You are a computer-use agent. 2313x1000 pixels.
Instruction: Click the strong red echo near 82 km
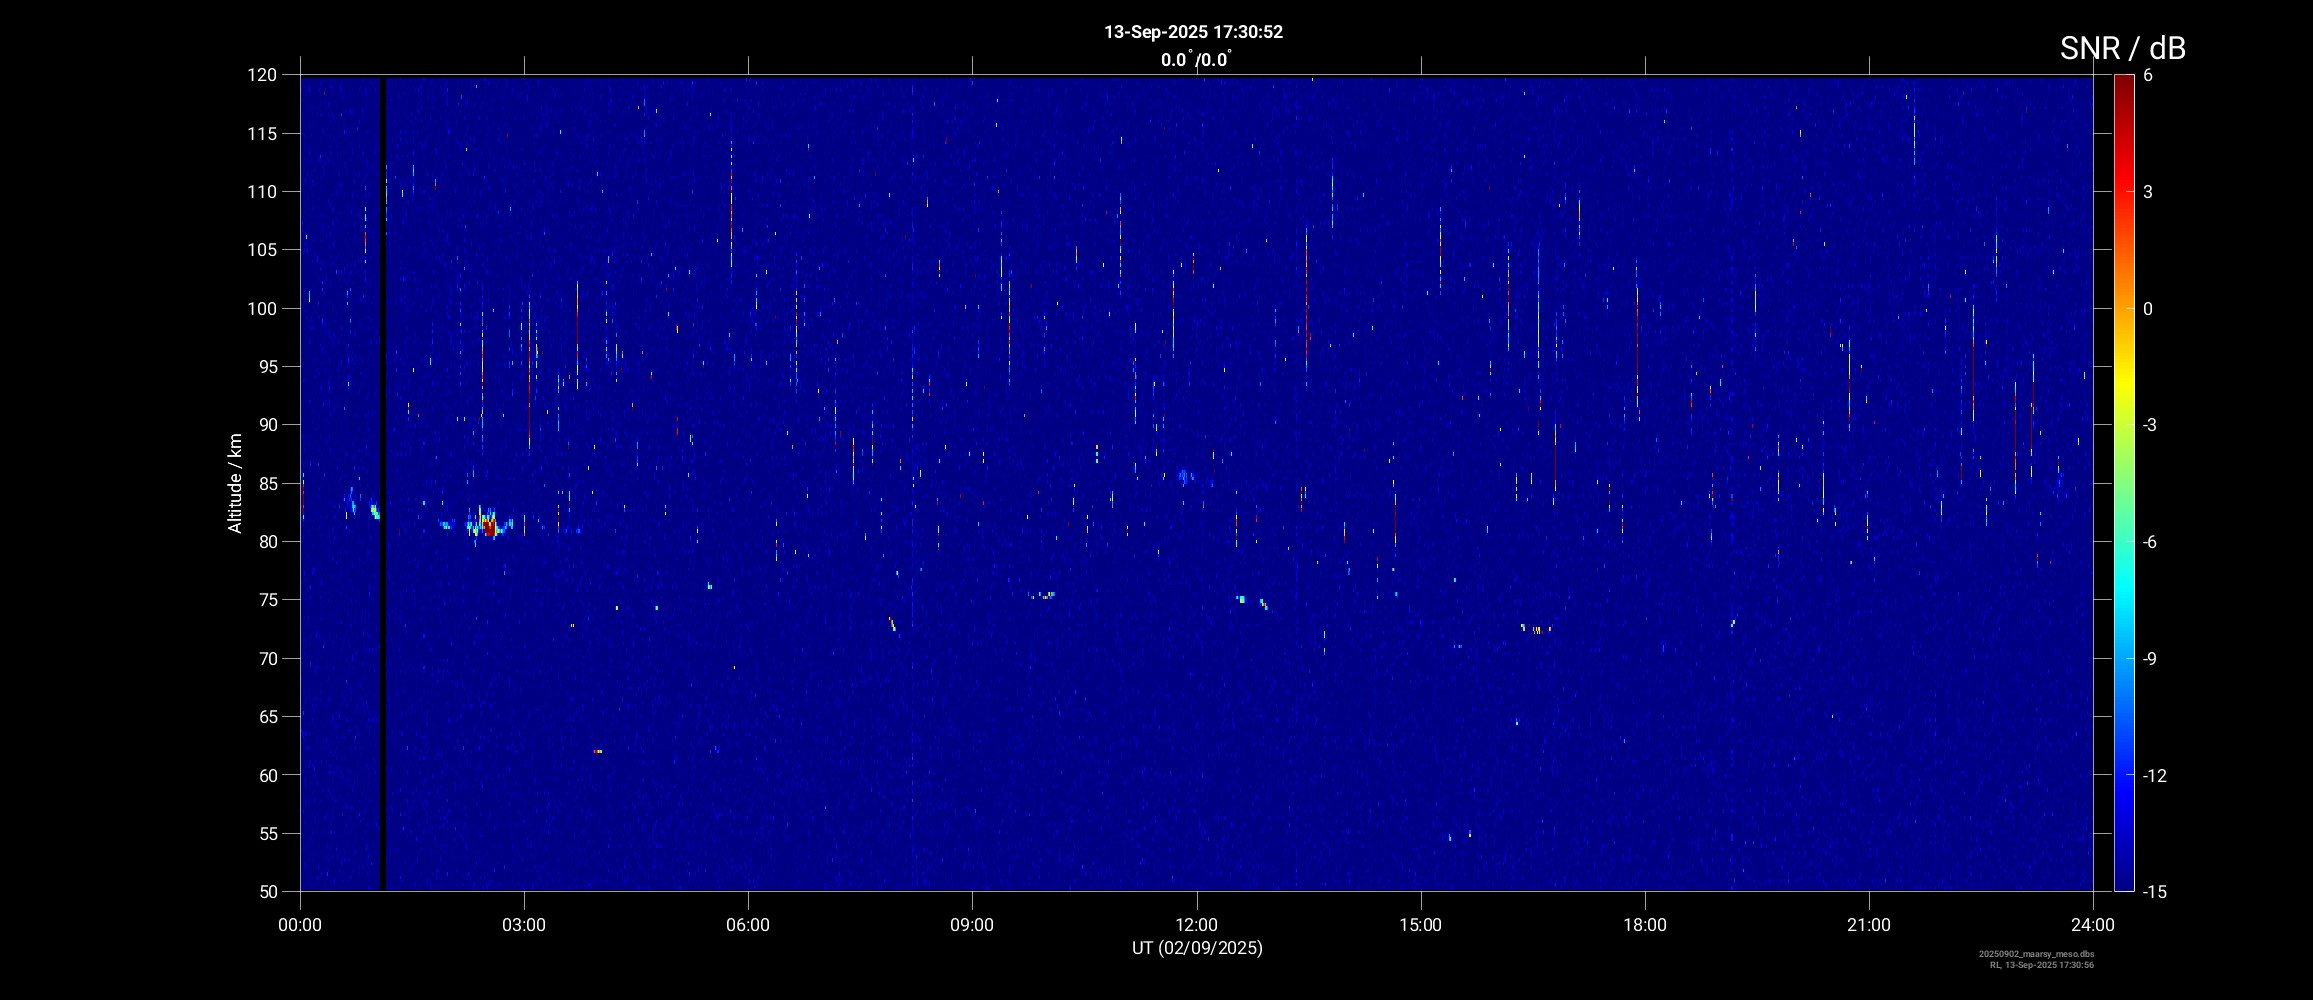(x=489, y=526)
